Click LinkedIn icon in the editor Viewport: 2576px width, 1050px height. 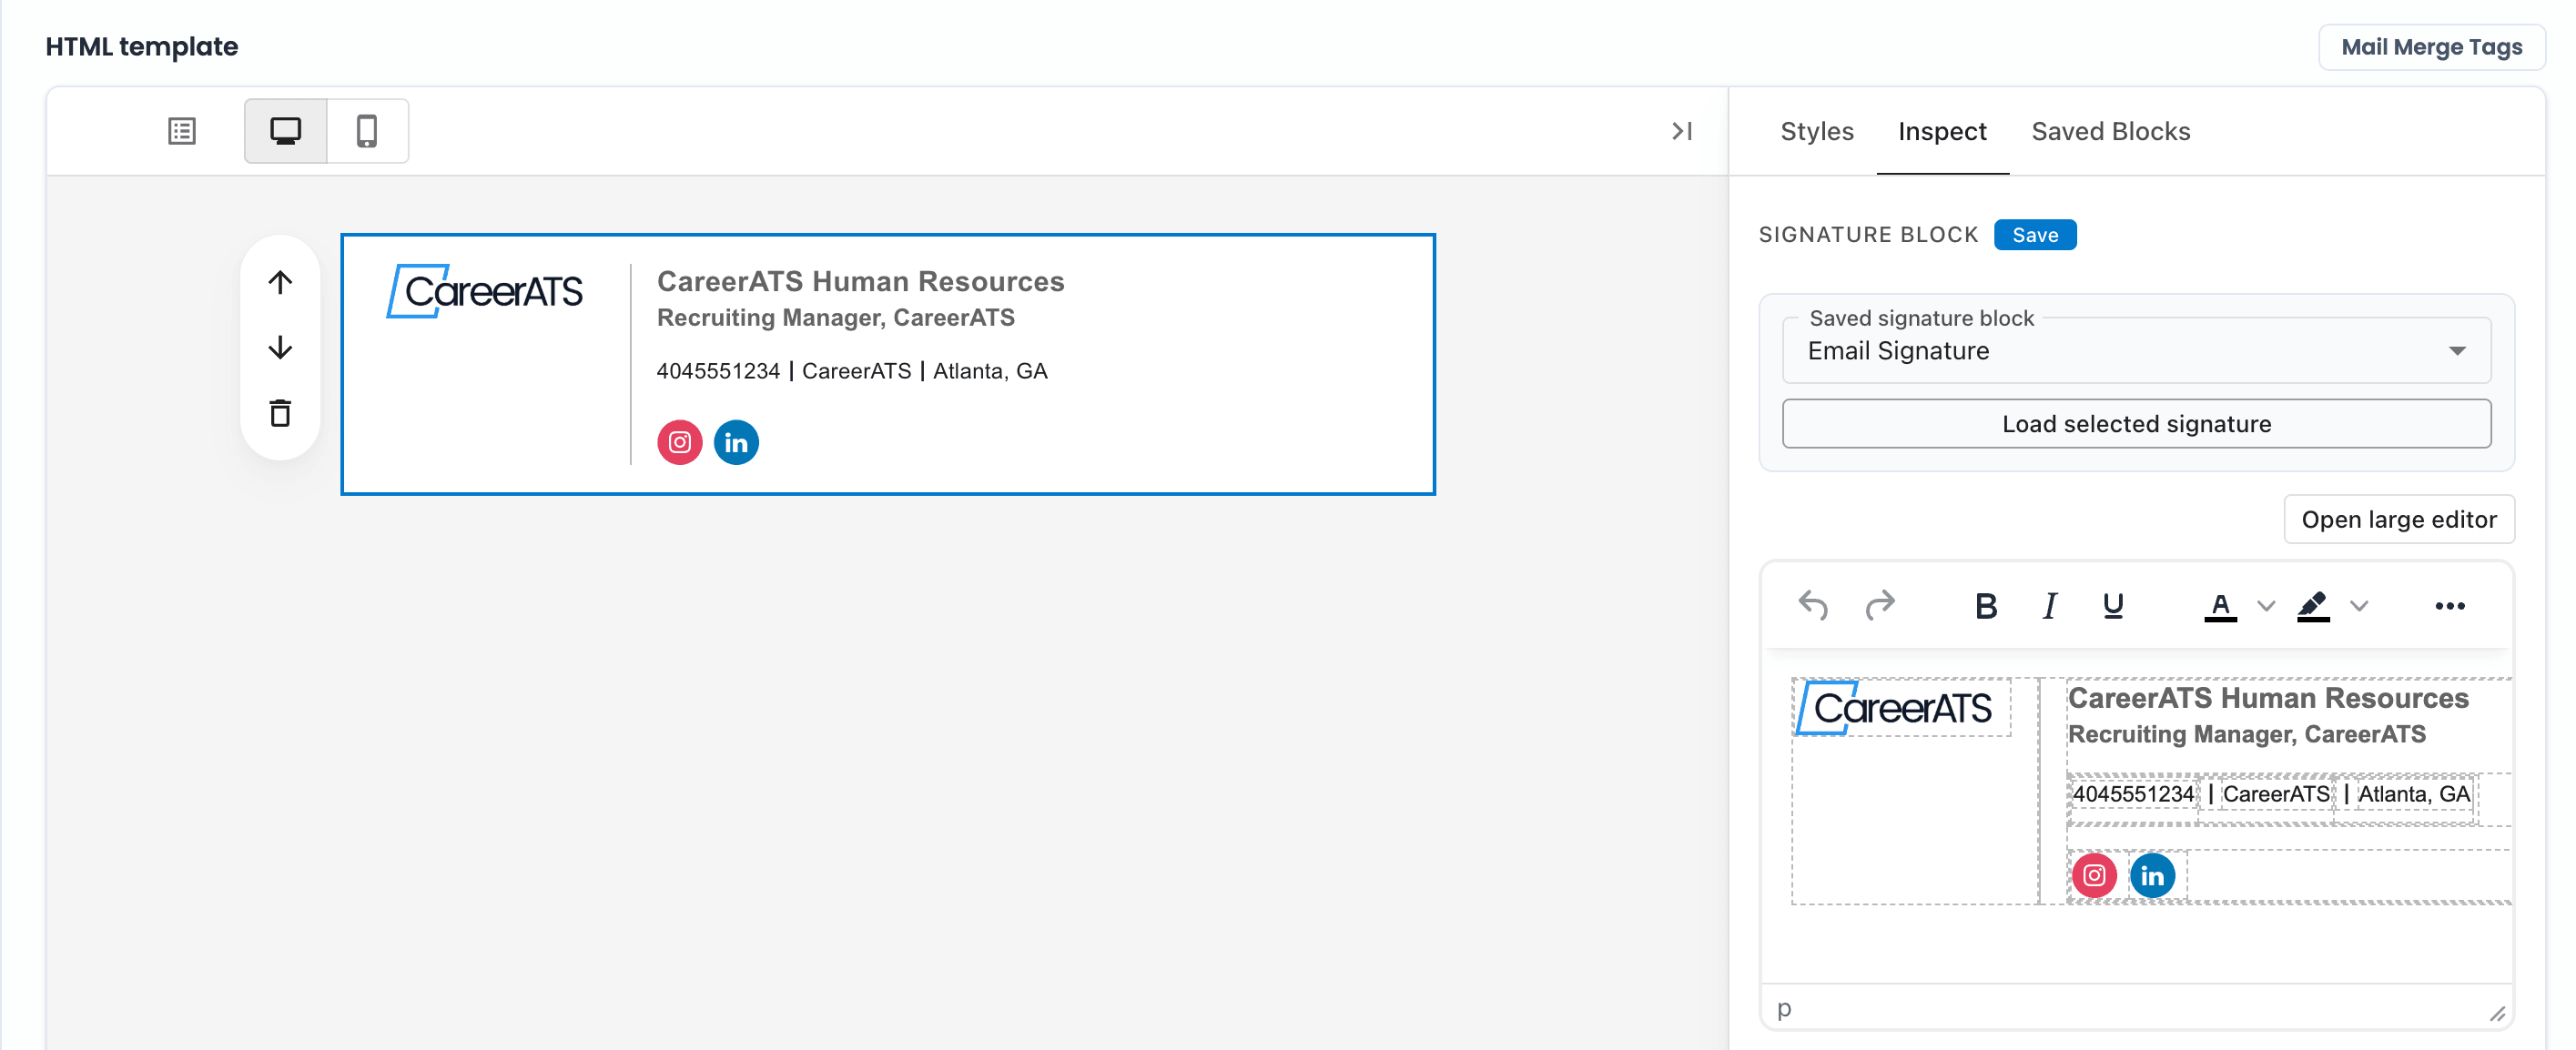tap(2152, 876)
